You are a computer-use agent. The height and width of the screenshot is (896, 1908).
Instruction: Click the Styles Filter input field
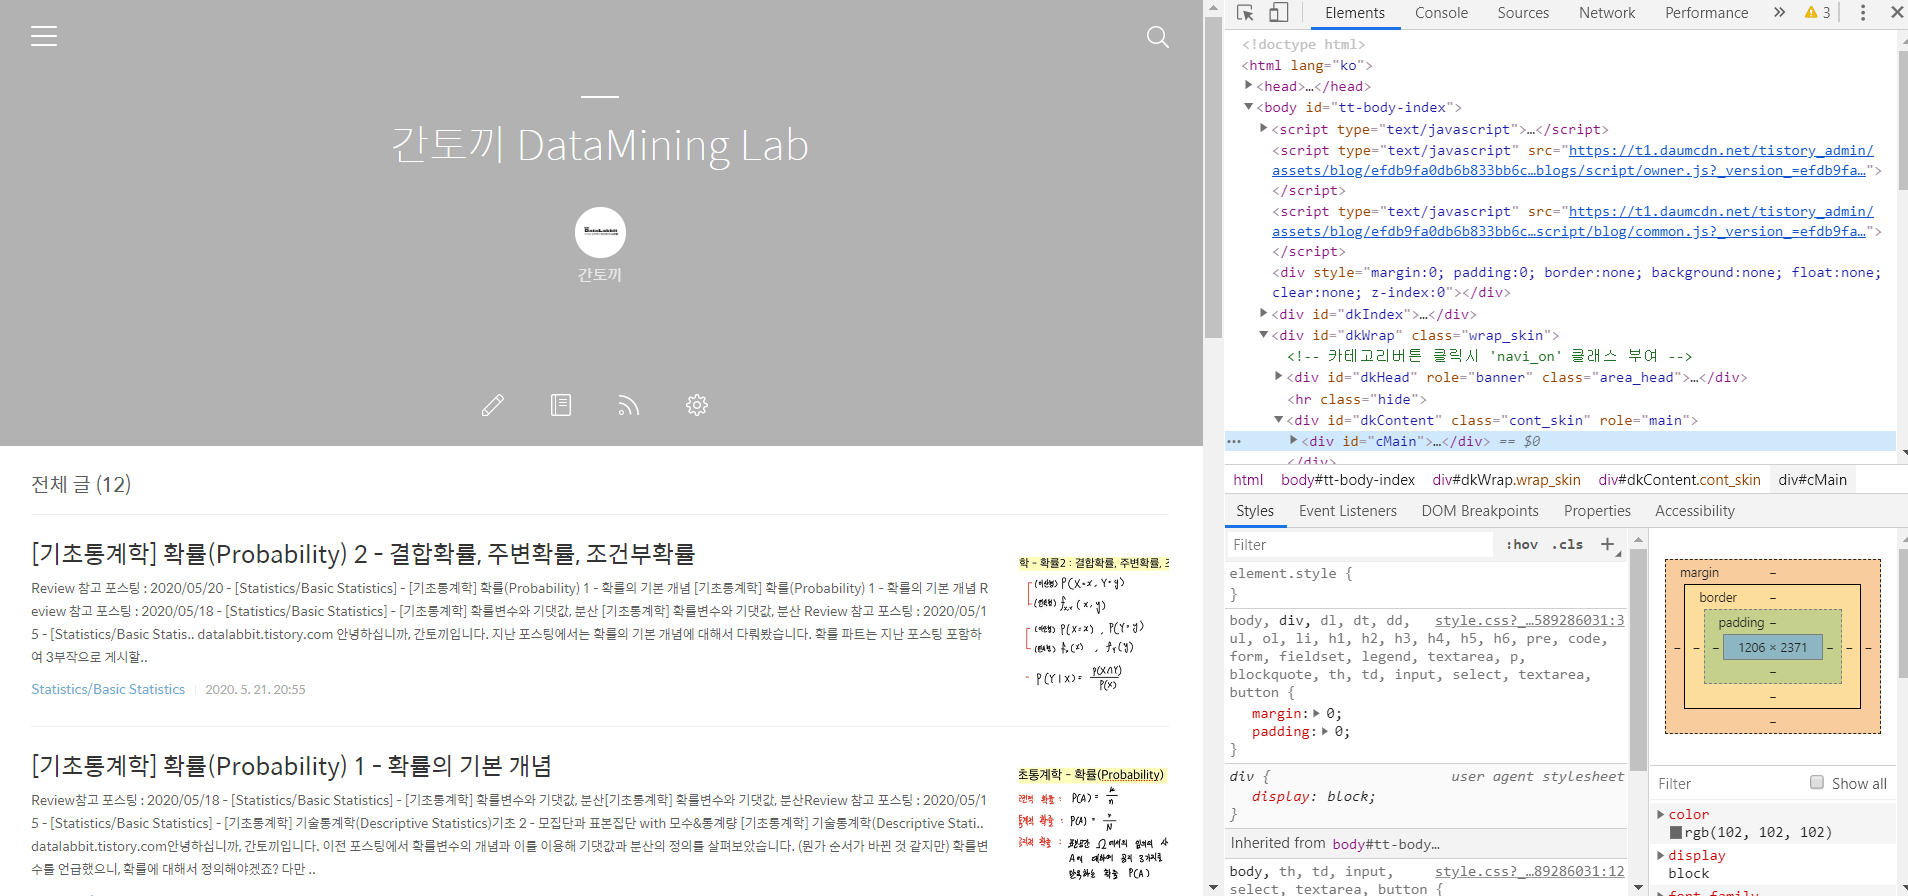(1359, 545)
